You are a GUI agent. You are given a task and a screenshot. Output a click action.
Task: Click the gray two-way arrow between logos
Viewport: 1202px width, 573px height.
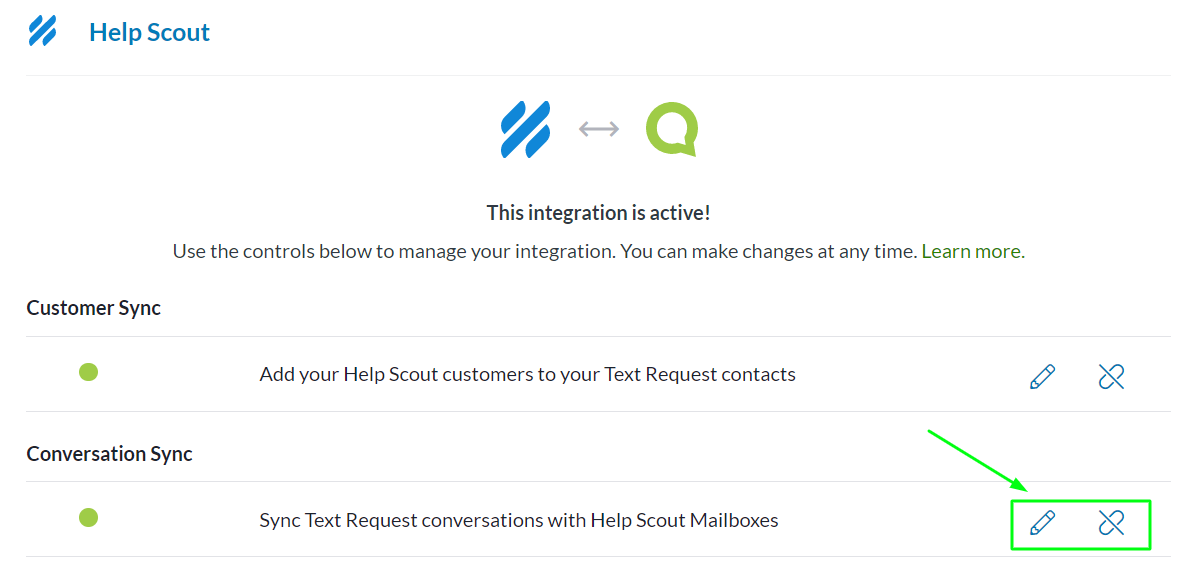coord(599,129)
